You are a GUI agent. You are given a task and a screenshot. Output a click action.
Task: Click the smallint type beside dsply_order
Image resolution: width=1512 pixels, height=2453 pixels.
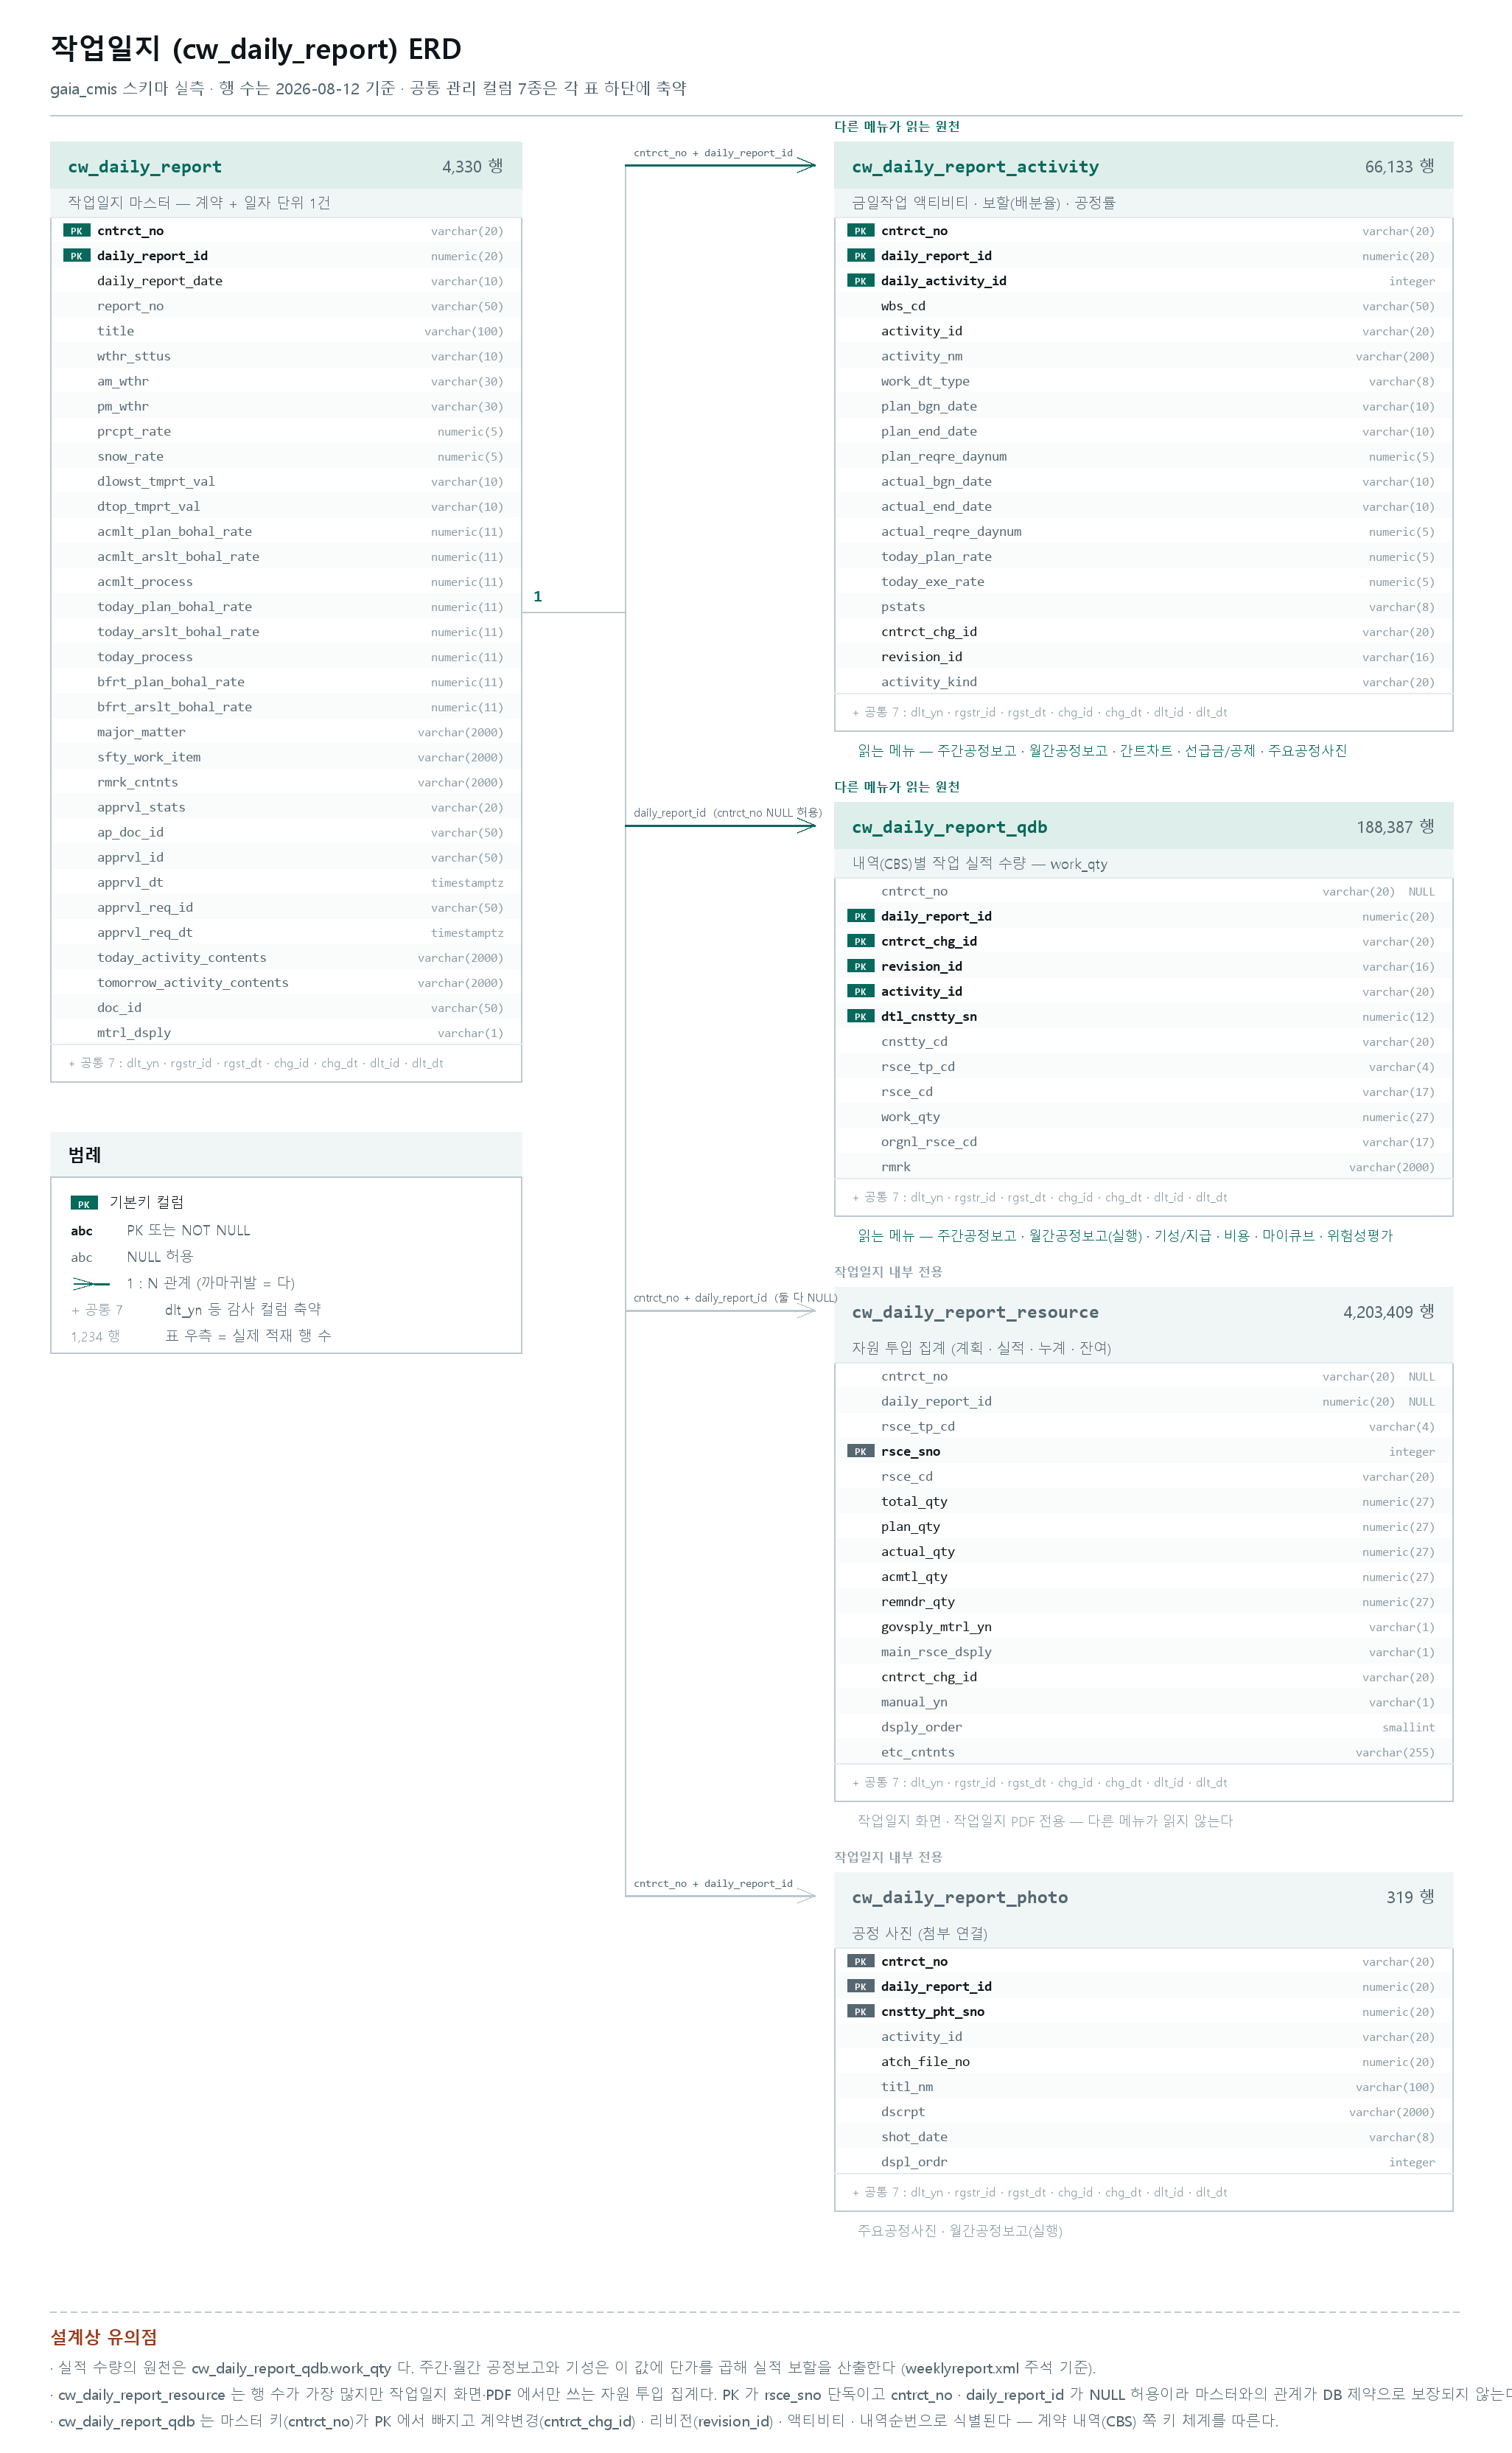(1408, 1727)
